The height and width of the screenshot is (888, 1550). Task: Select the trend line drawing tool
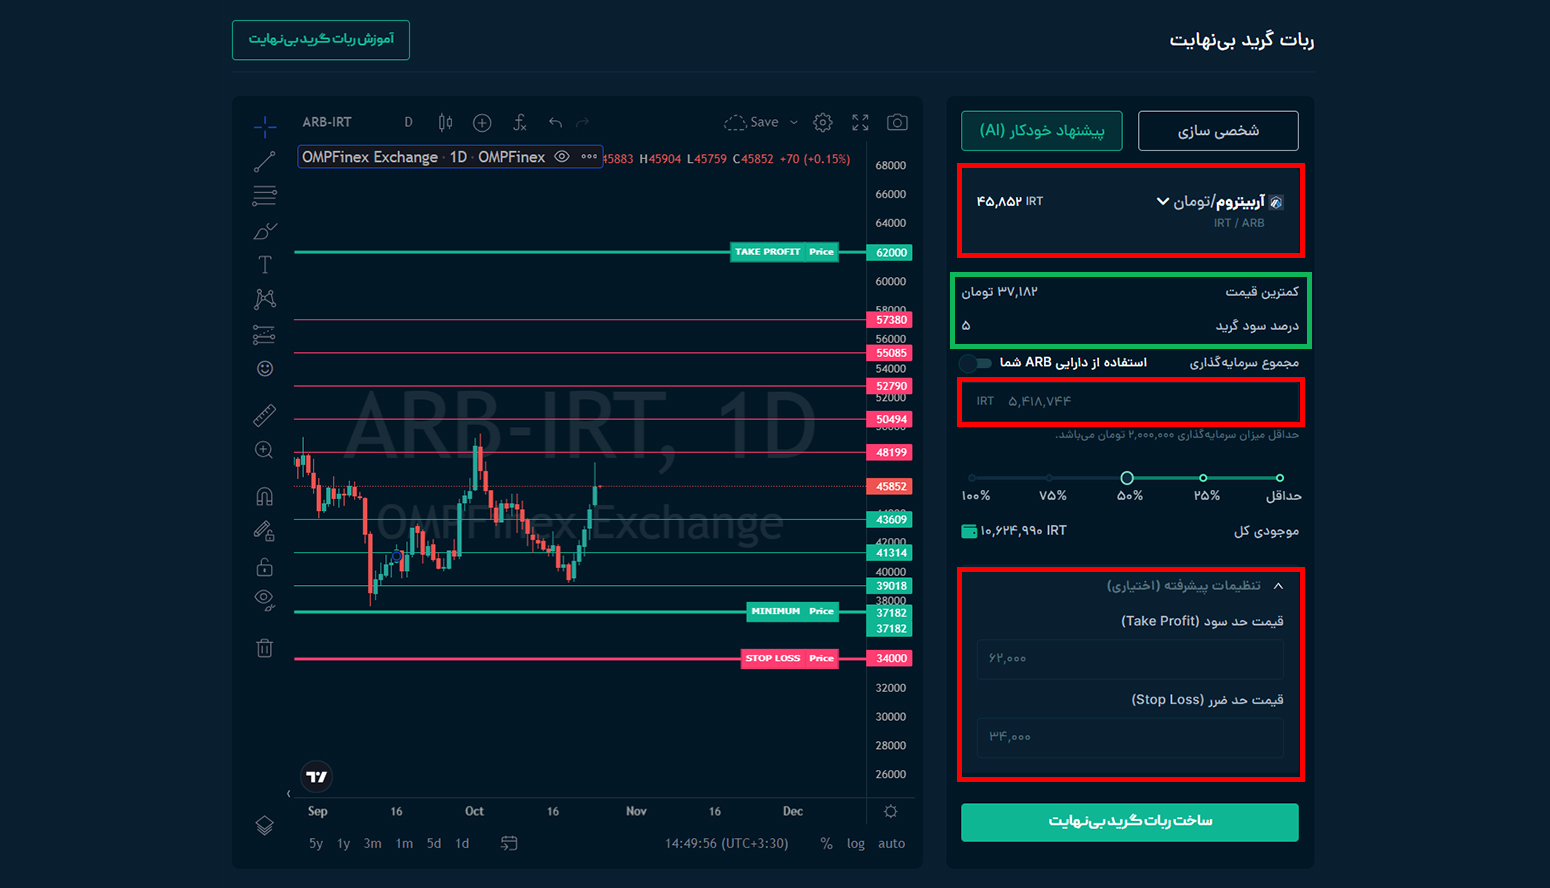point(264,161)
